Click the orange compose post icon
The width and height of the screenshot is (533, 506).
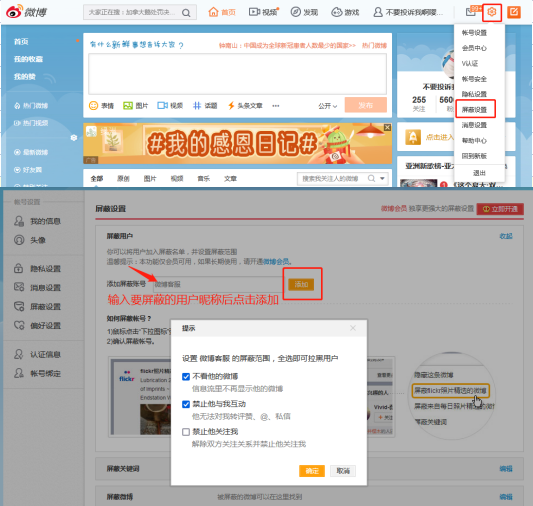[514, 12]
